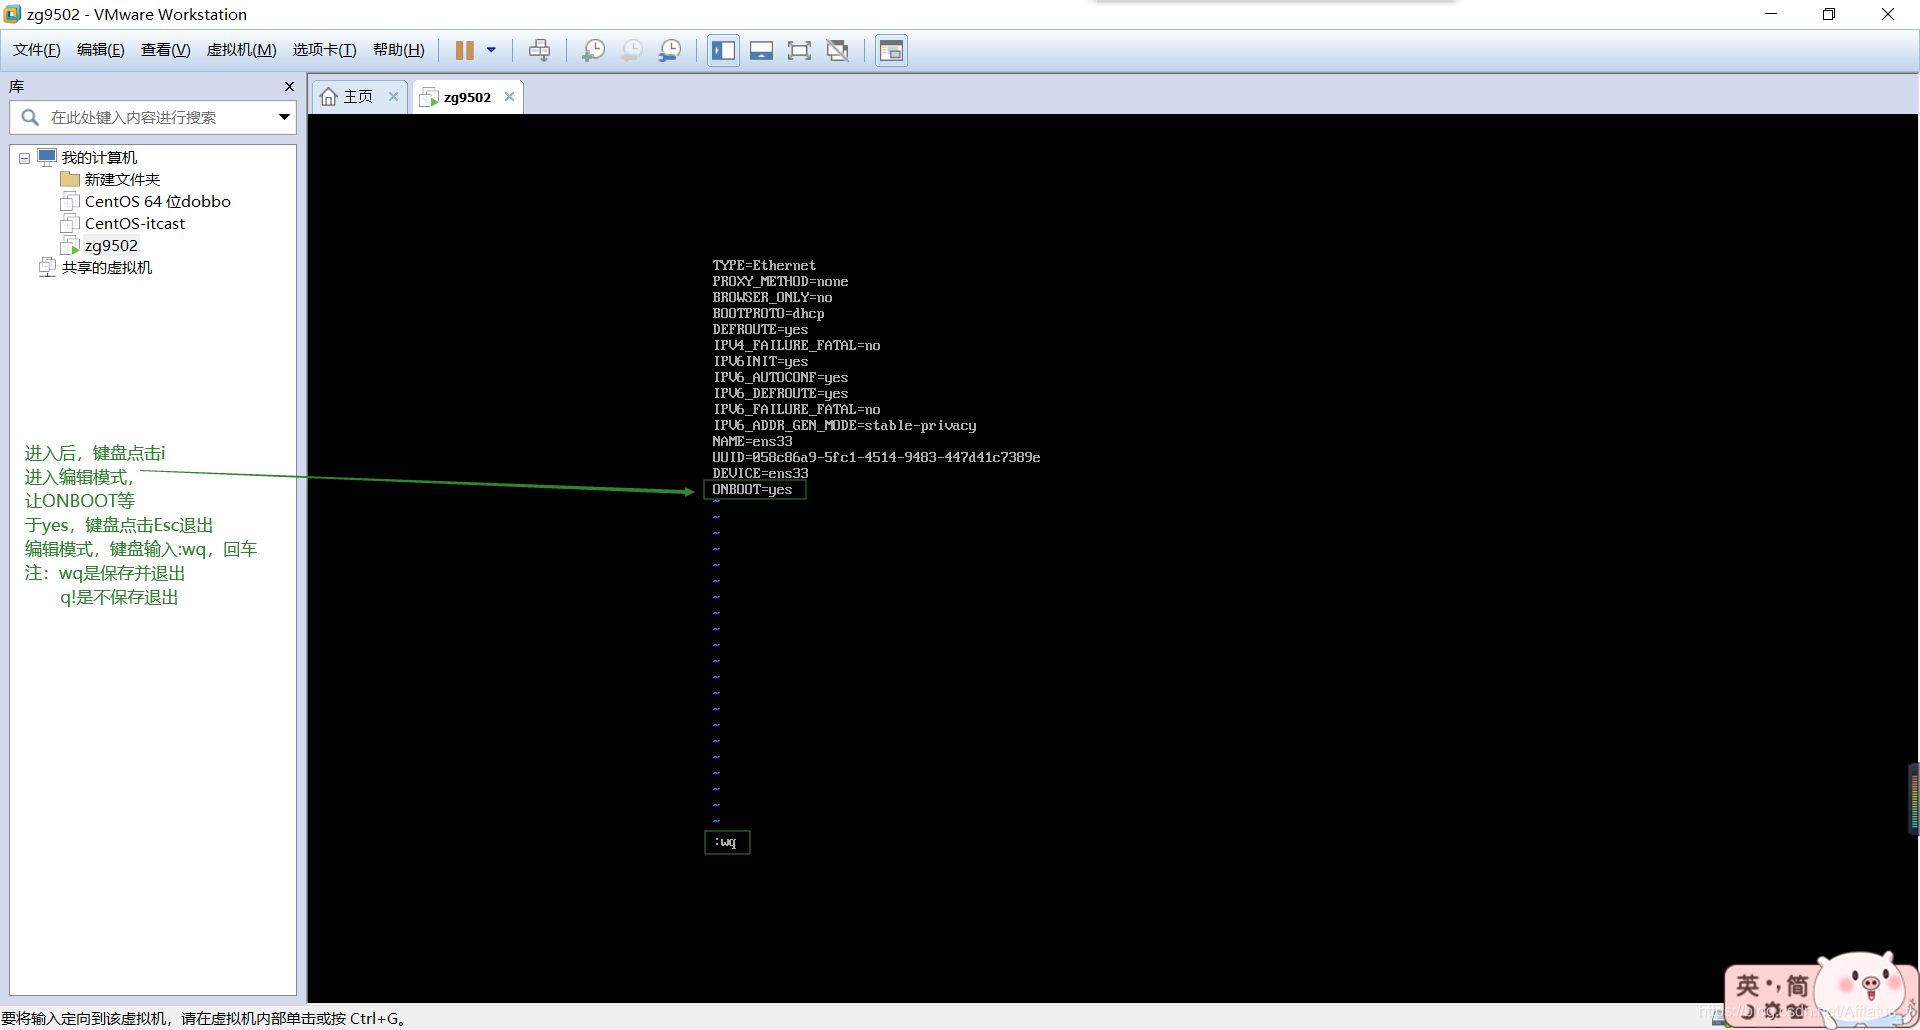Select the 新建文件夹 folder
Screen dimensions: 1920x1030
122,180
